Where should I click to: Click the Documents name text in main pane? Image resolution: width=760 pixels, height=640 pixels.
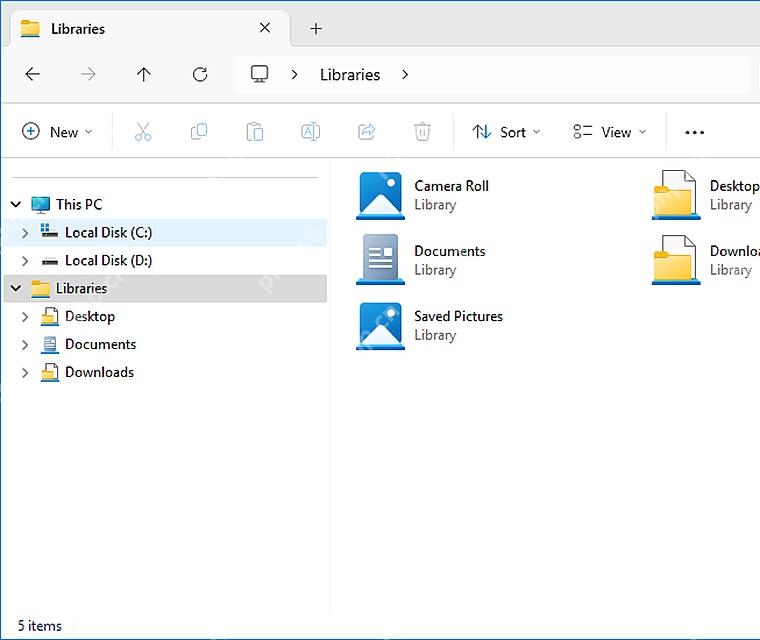[450, 251]
